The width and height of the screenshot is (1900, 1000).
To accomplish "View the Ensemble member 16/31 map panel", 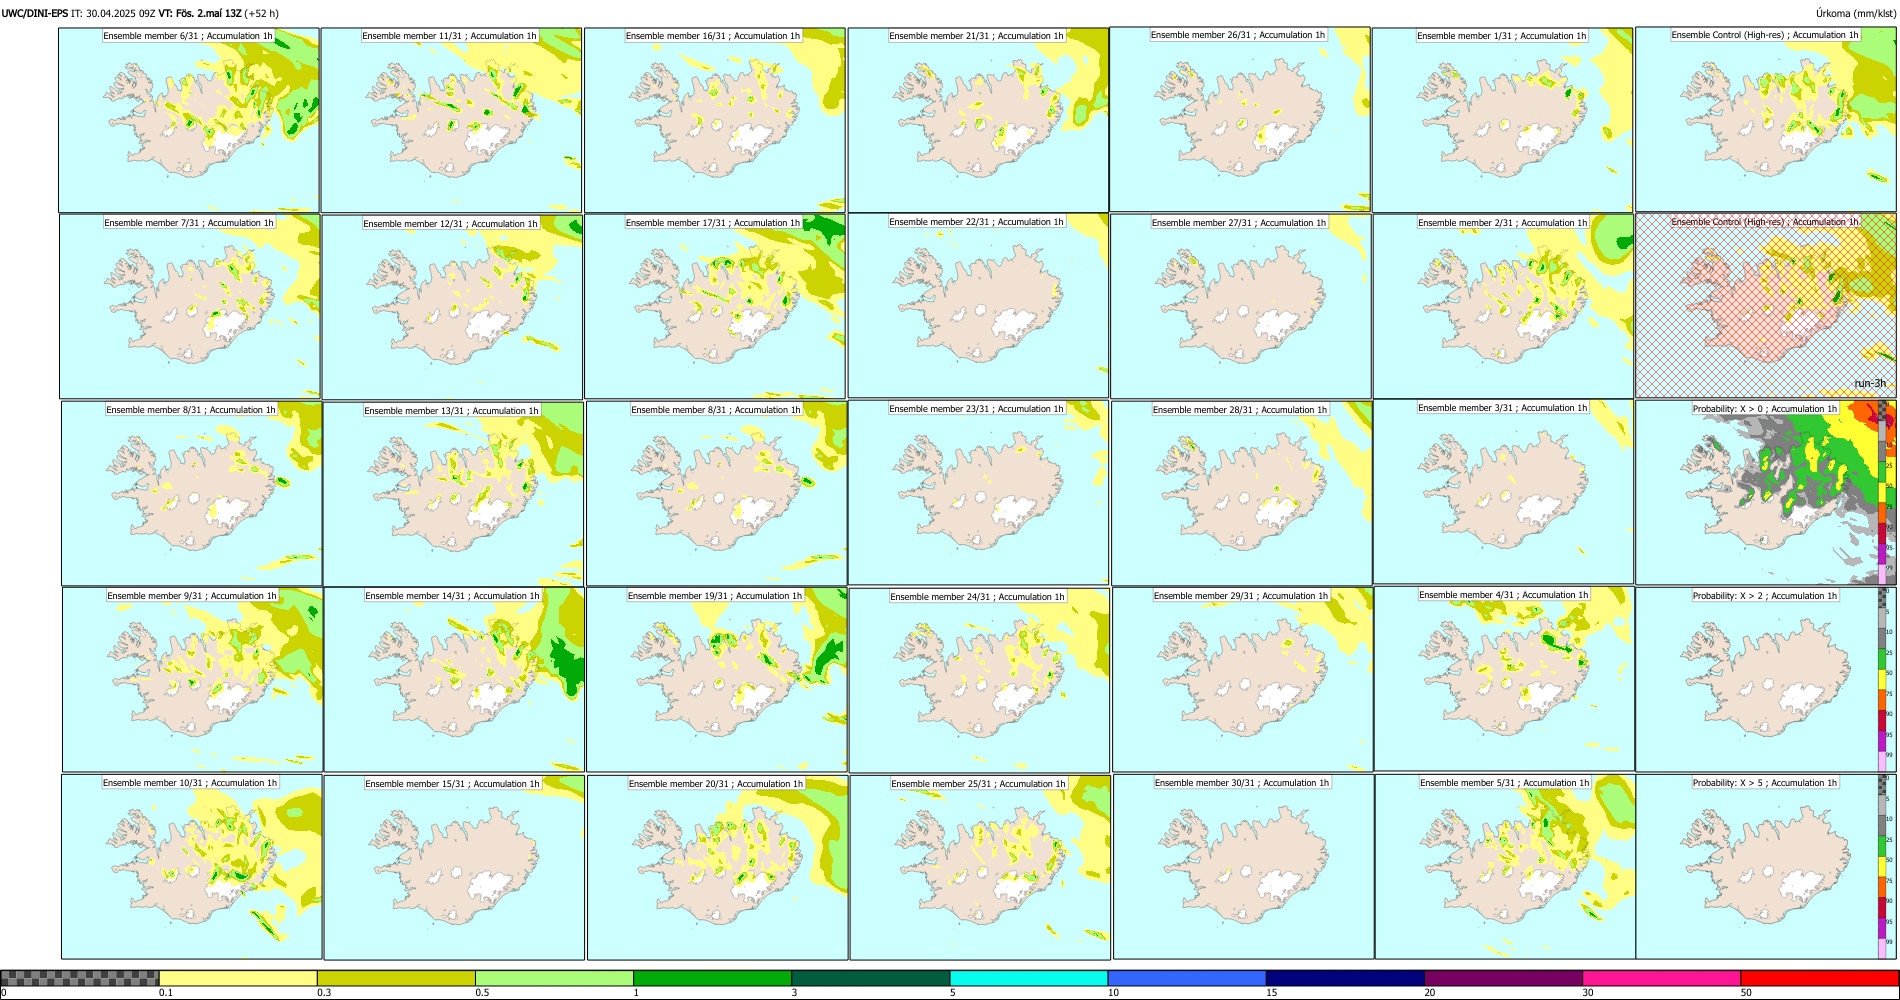I will (x=715, y=120).
